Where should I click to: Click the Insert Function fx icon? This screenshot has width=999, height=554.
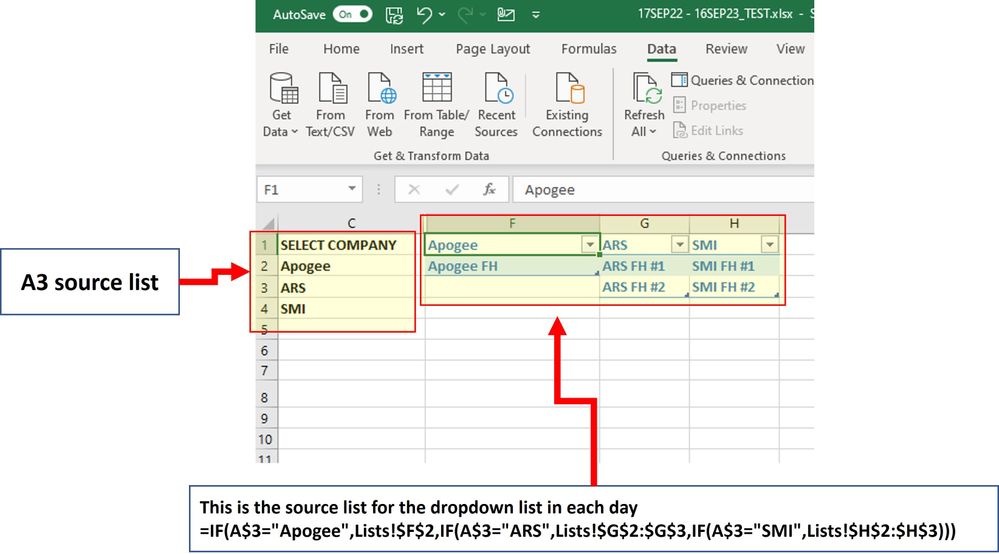click(489, 189)
